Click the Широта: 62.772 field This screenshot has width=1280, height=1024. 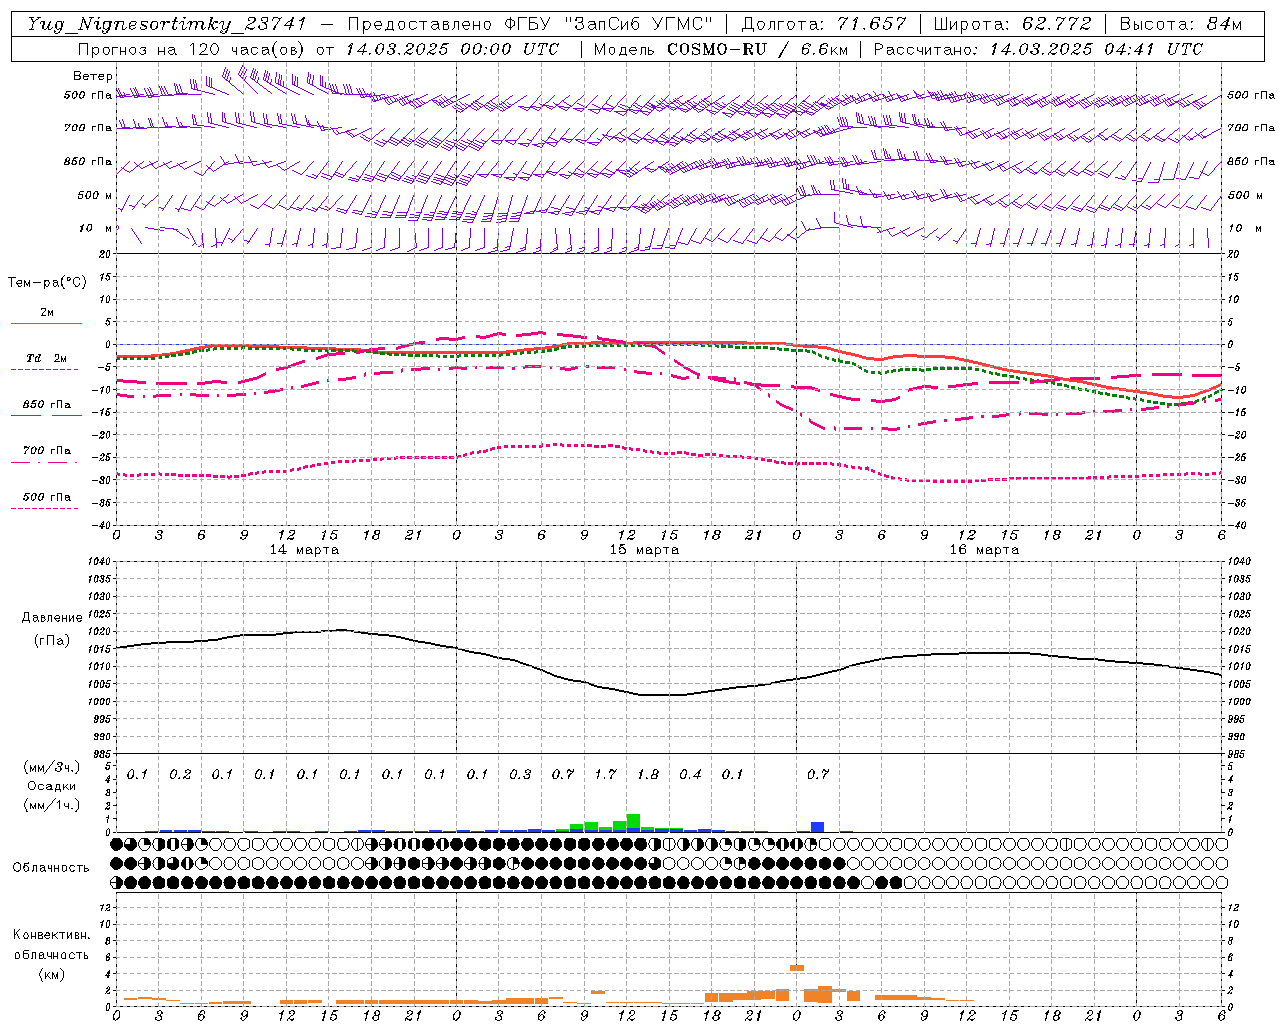tap(1012, 24)
